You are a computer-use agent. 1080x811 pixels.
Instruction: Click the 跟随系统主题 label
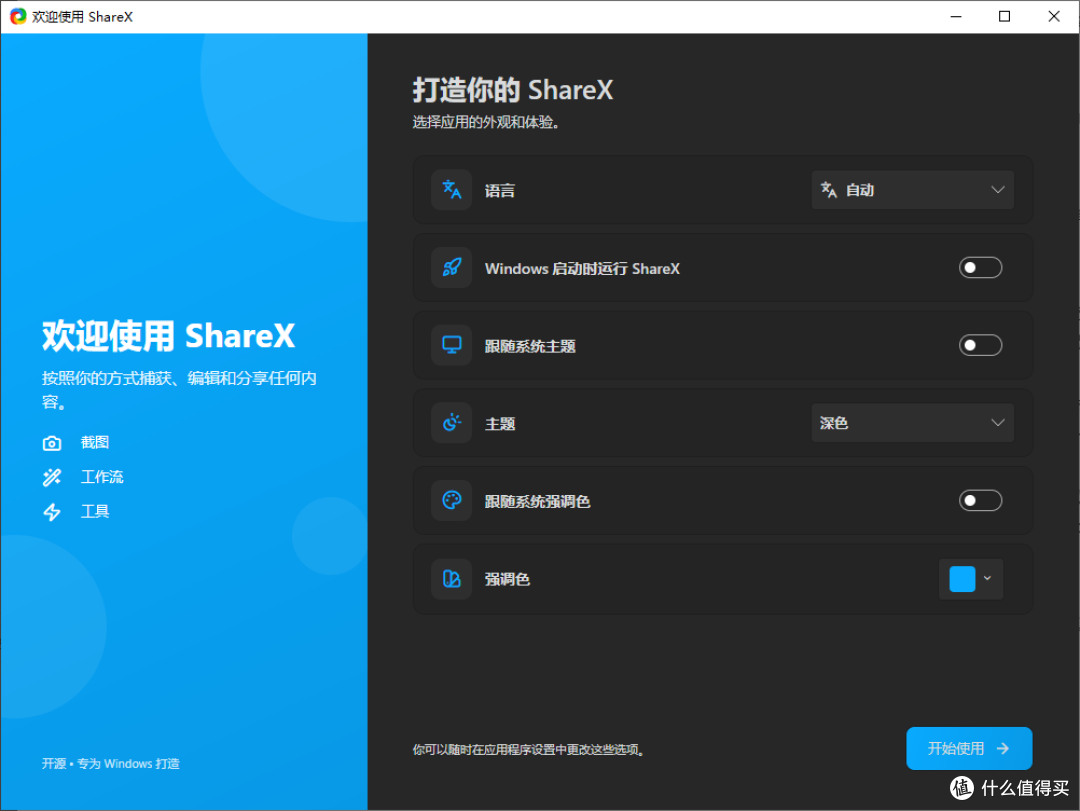point(530,346)
